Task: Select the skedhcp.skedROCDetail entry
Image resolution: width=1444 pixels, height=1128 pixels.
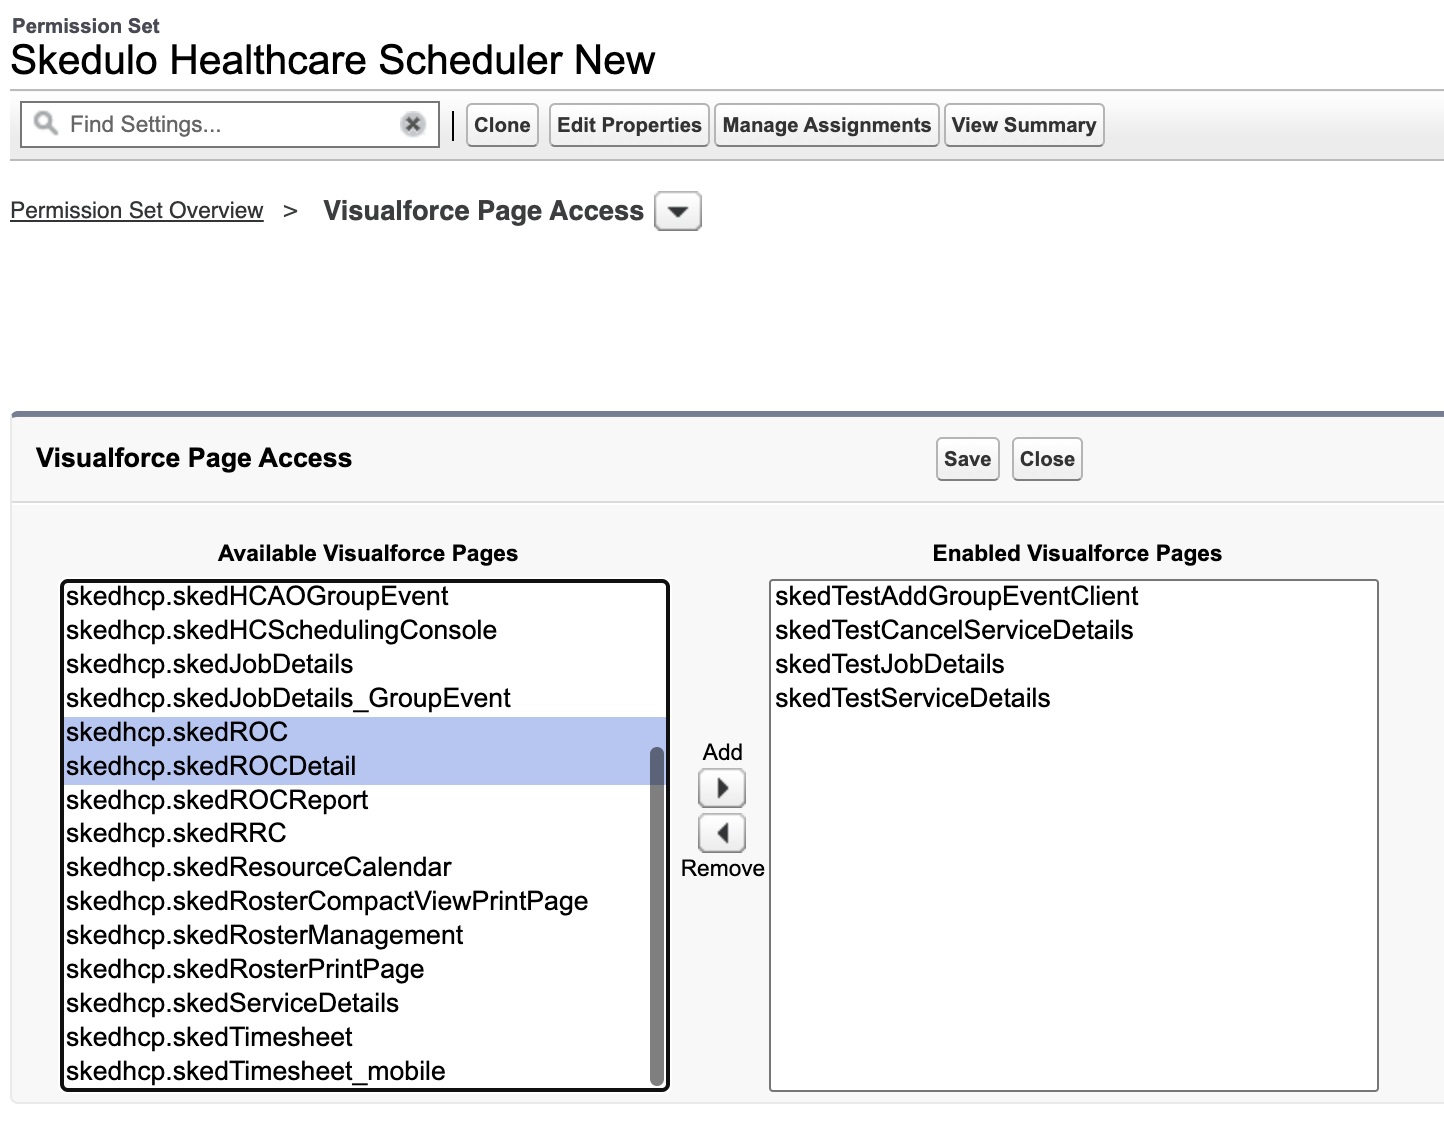Action: click(356, 767)
